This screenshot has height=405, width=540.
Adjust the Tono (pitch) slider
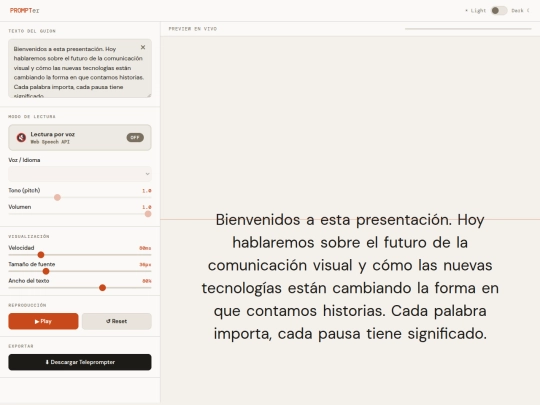tap(80, 197)
